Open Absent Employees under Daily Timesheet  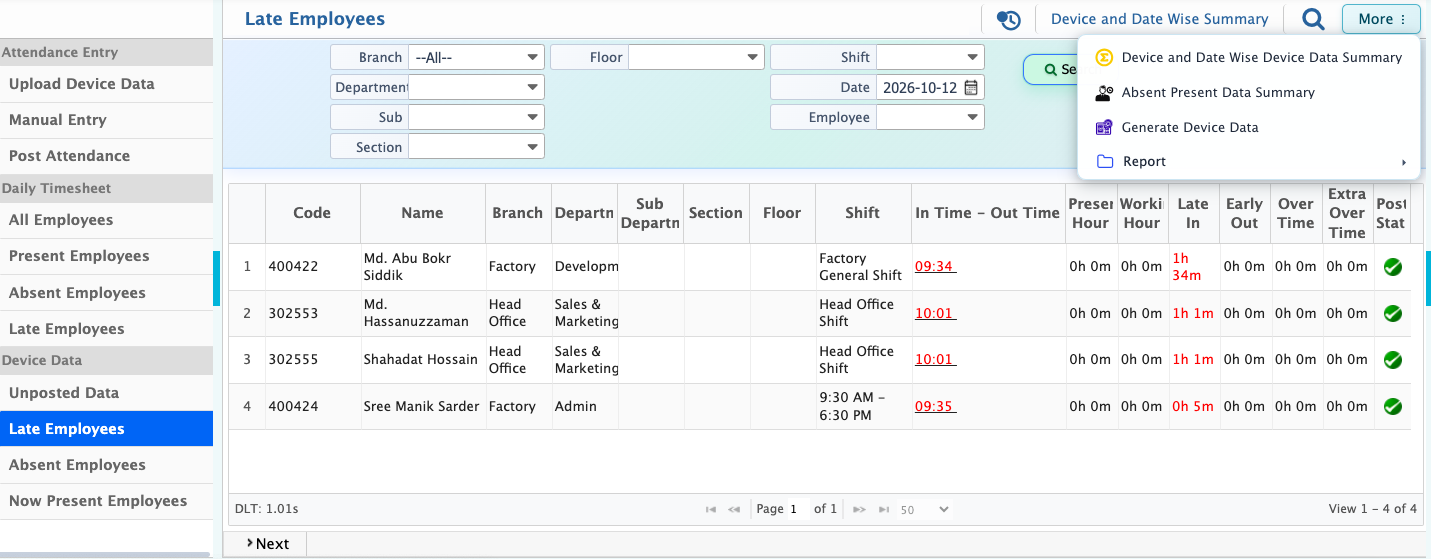tap(106, 293)
